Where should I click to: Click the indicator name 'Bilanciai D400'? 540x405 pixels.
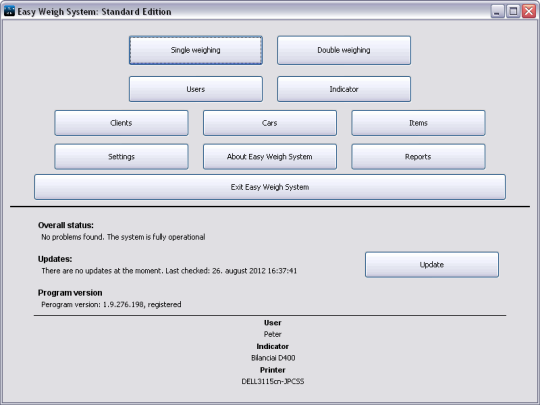(x=273, y=358)
